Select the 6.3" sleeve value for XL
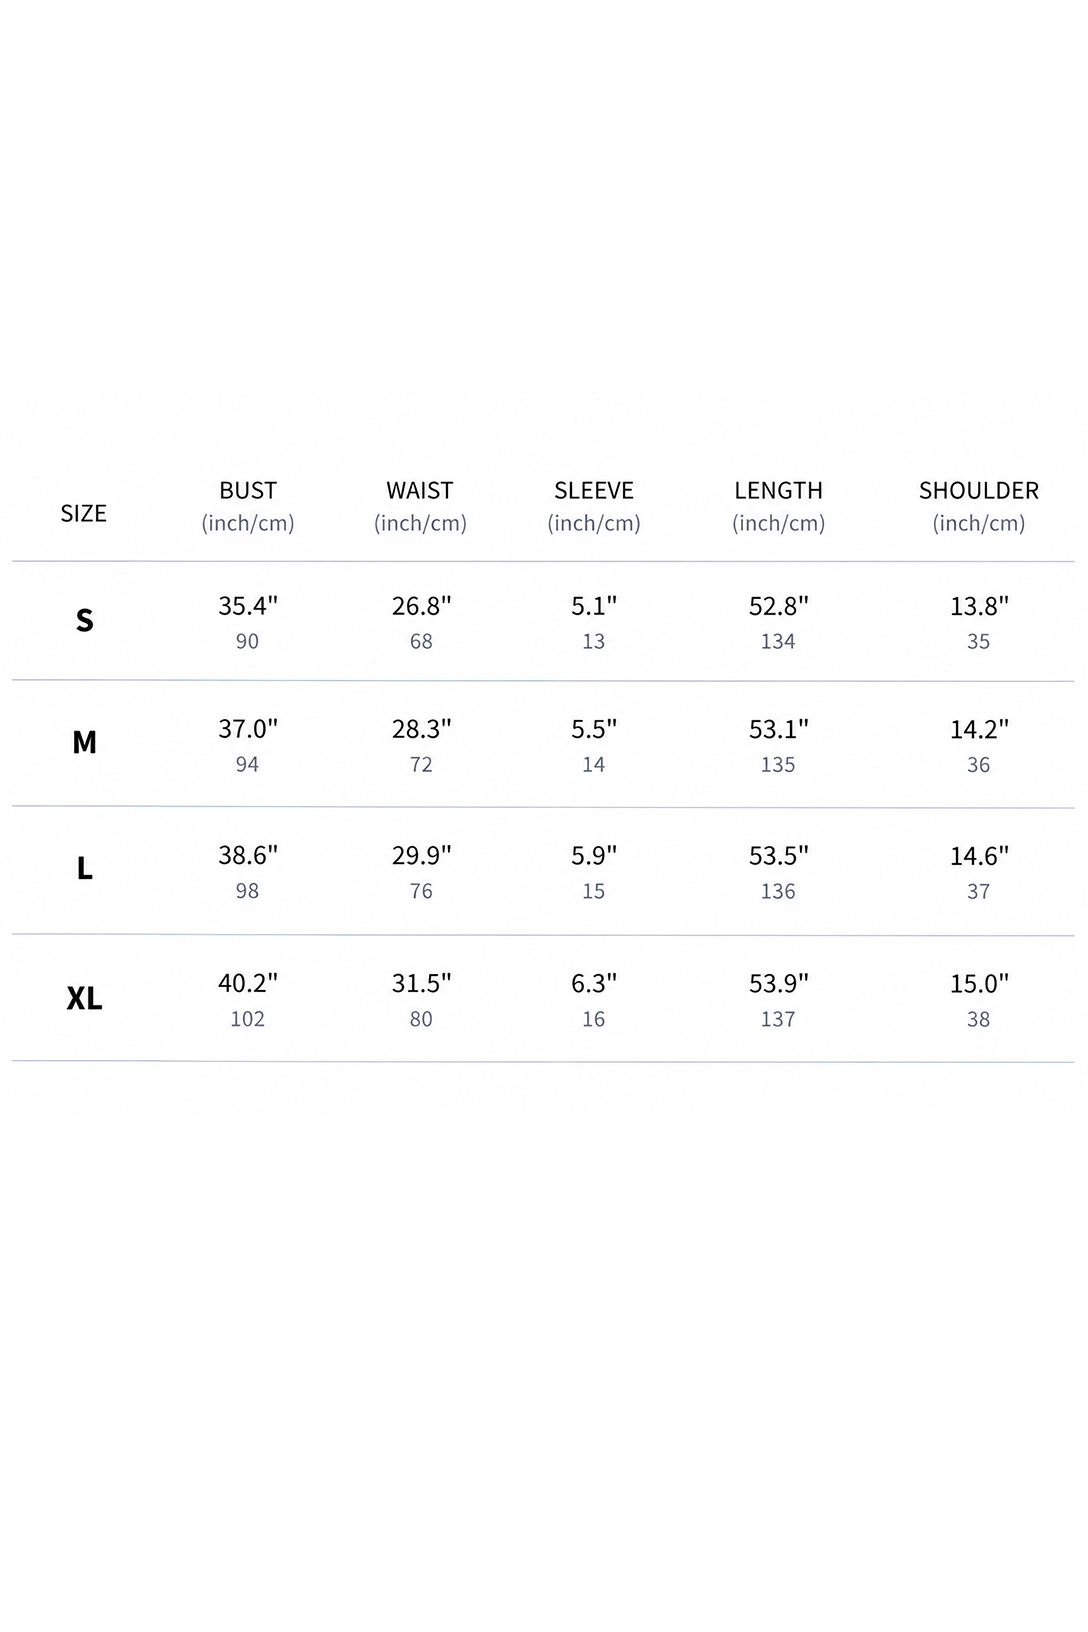The image size is (1088, 1632). (594, 983)
